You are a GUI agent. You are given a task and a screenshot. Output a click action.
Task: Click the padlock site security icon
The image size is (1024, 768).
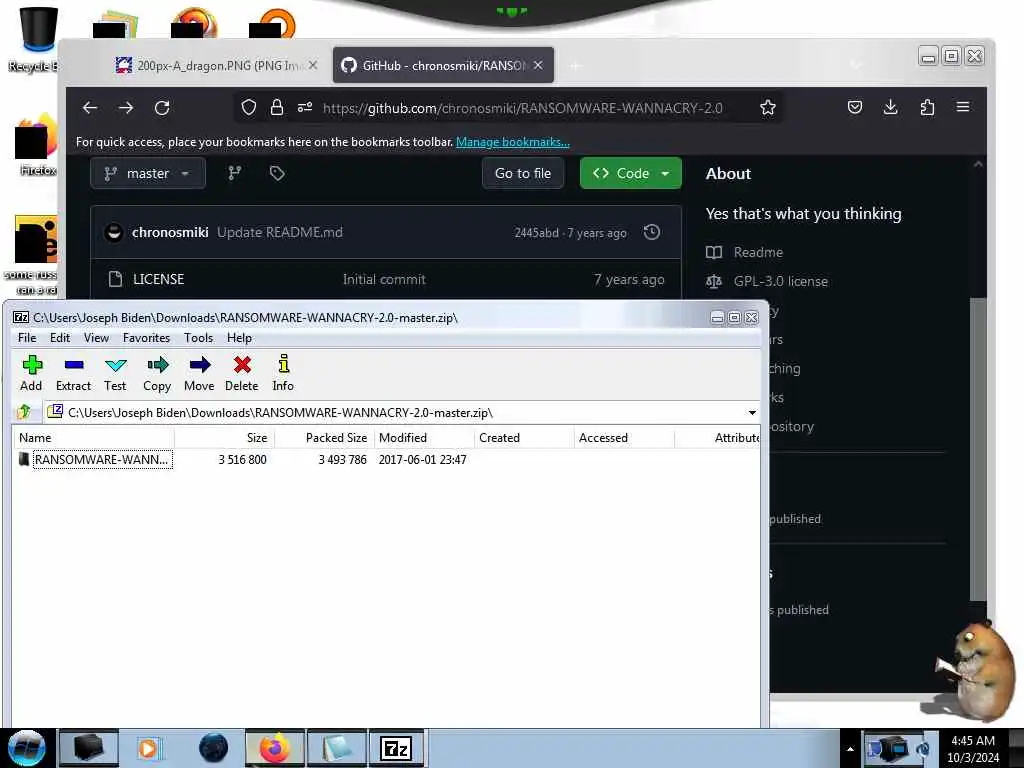coord(277,108)
